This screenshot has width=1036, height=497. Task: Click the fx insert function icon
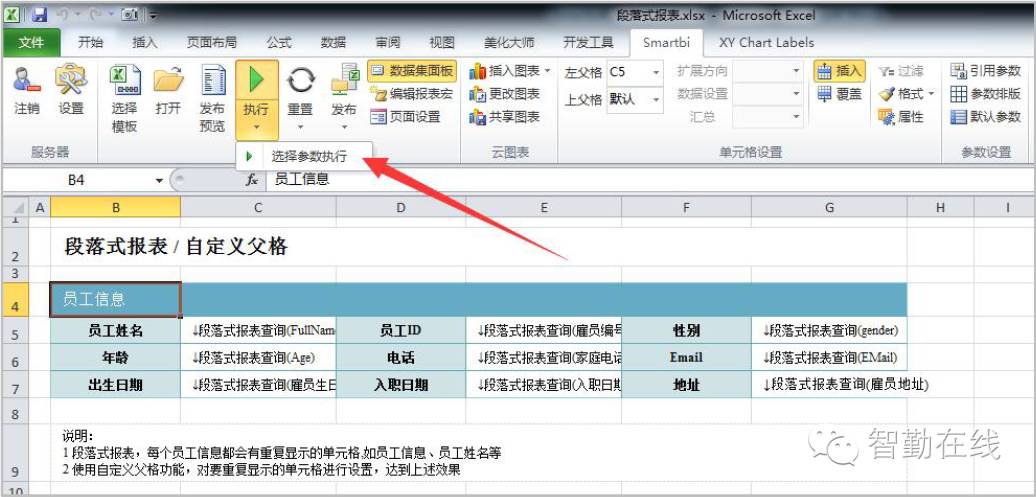[252, 180]
